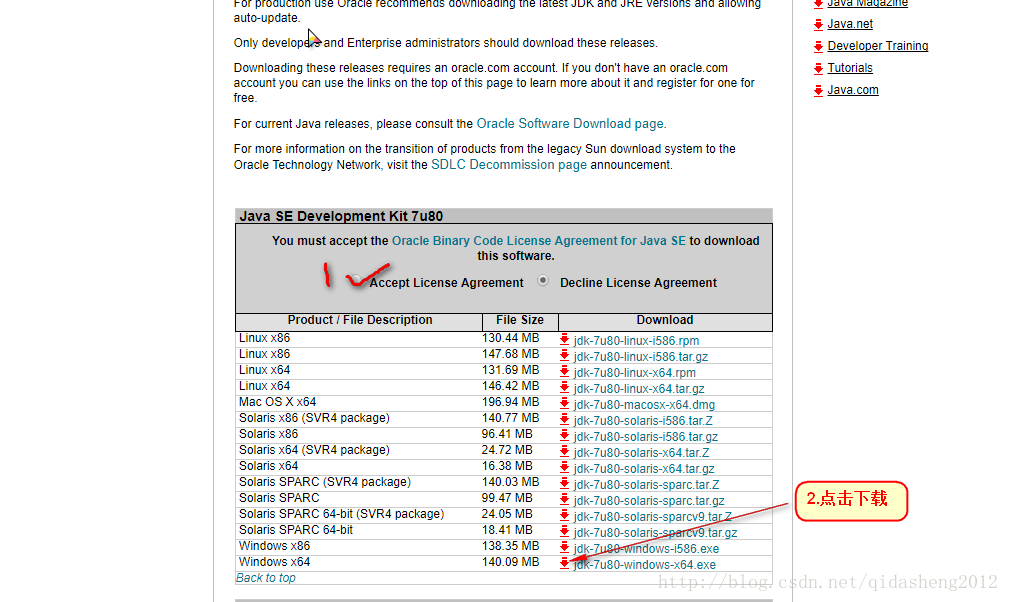Click the 196.94 MB file size cell
The height and width of the screenshot is (602, 1009).
(510, 401)
